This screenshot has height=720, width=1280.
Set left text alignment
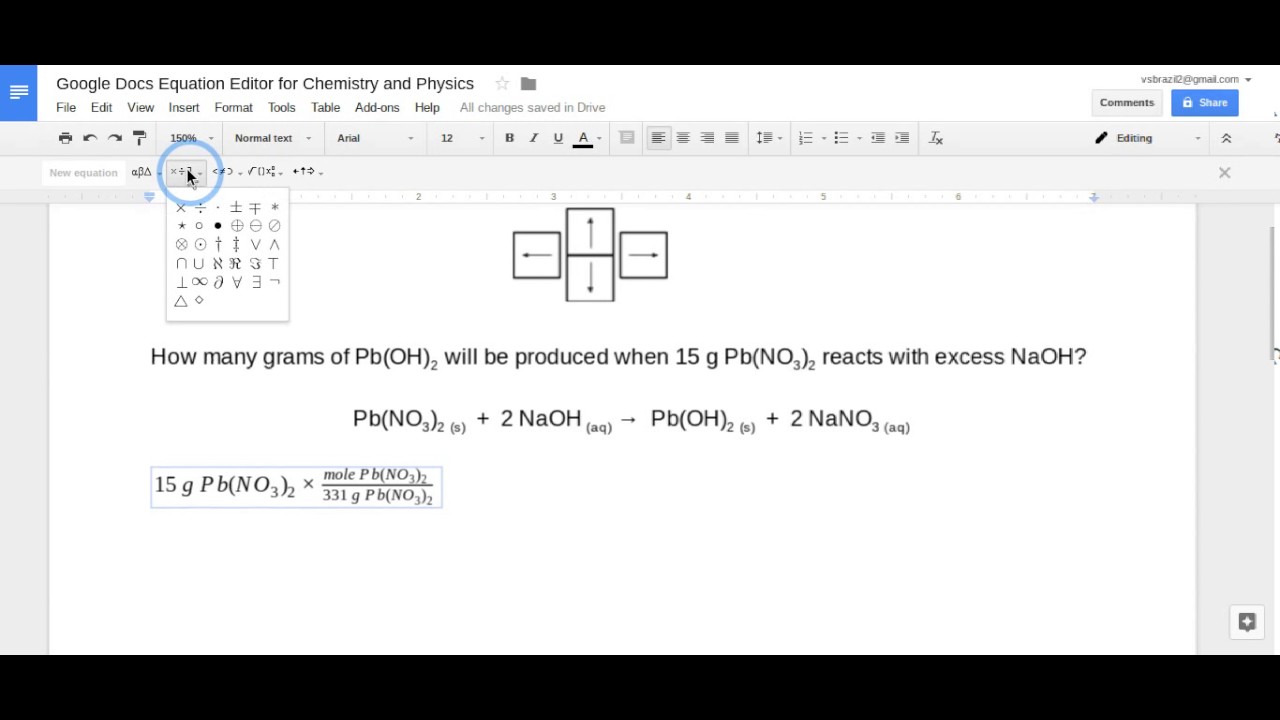658,138
